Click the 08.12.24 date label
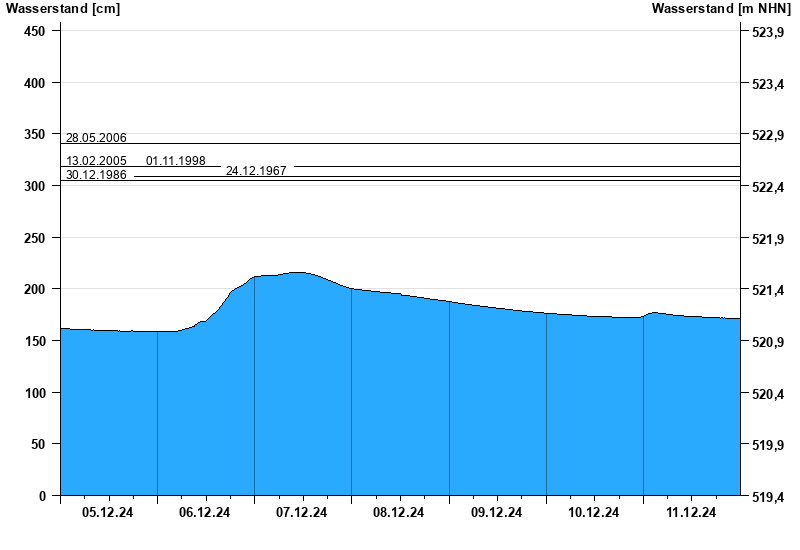800x550 pixels. [399, 513]
